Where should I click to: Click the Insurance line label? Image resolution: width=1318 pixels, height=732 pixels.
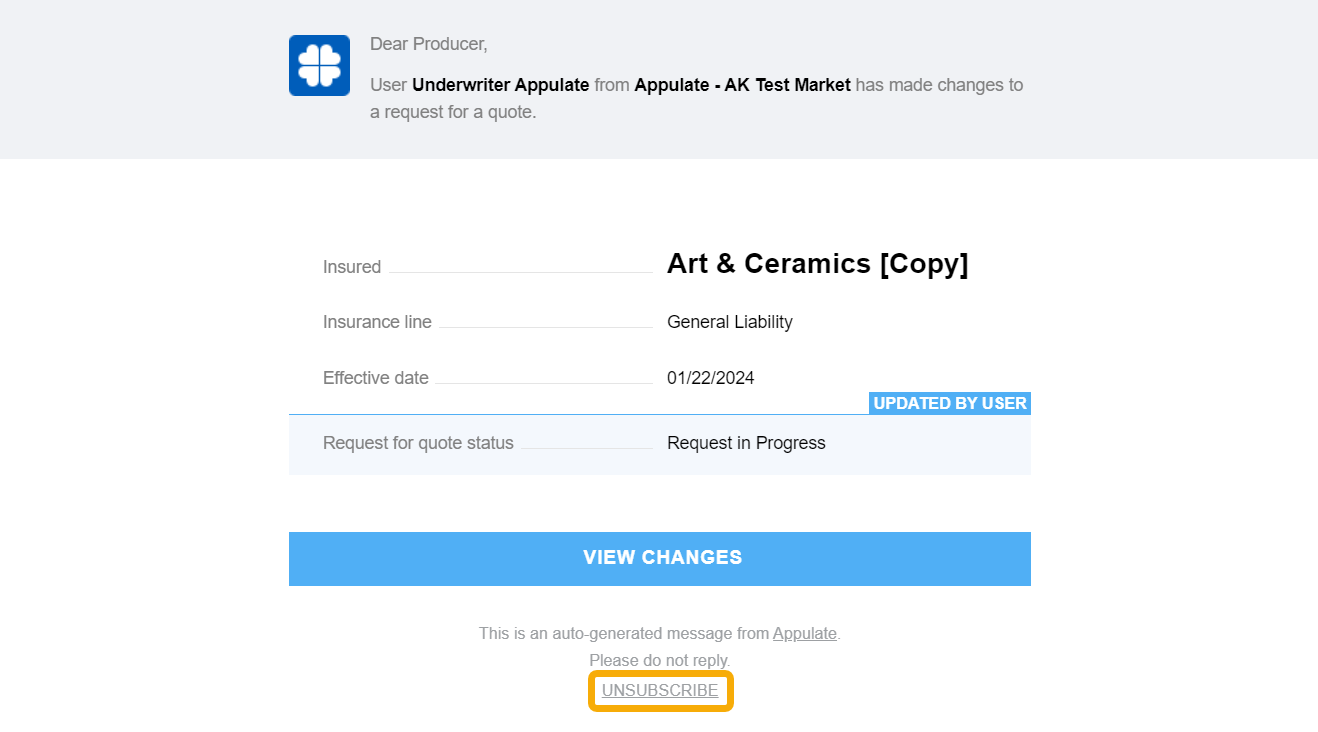377,322
